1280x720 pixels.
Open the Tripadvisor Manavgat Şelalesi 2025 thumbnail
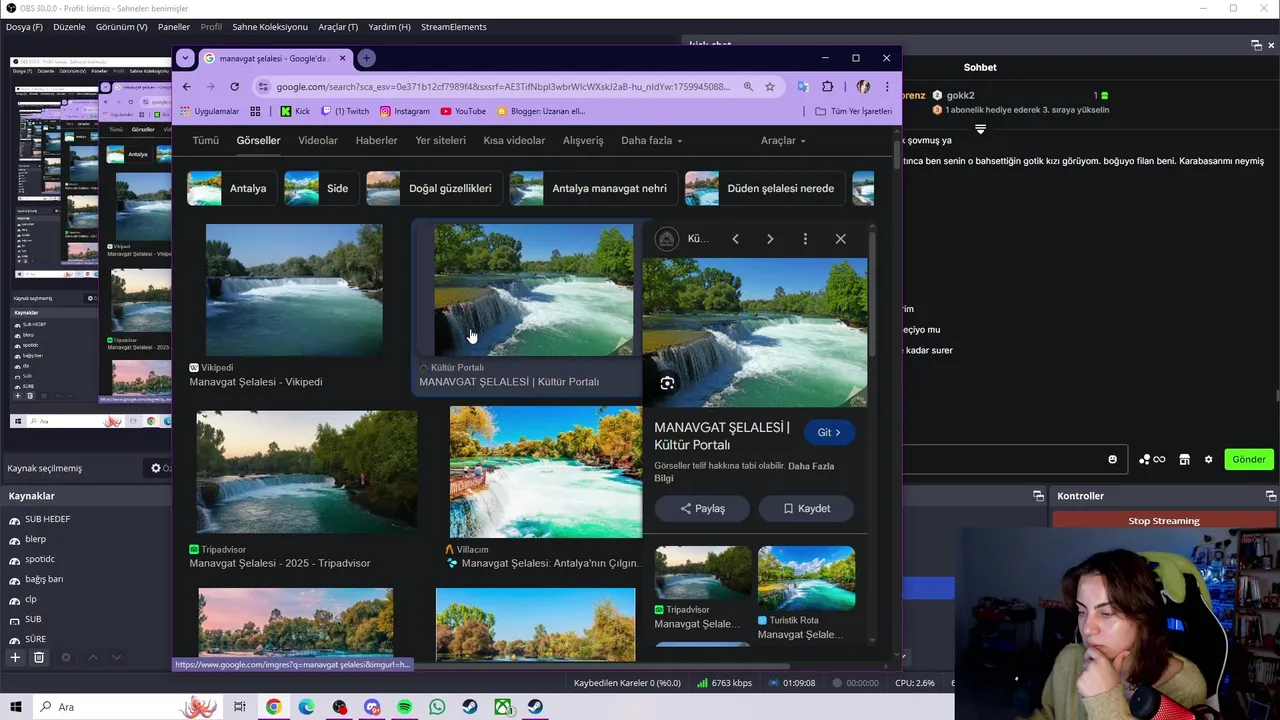(307, 471)
